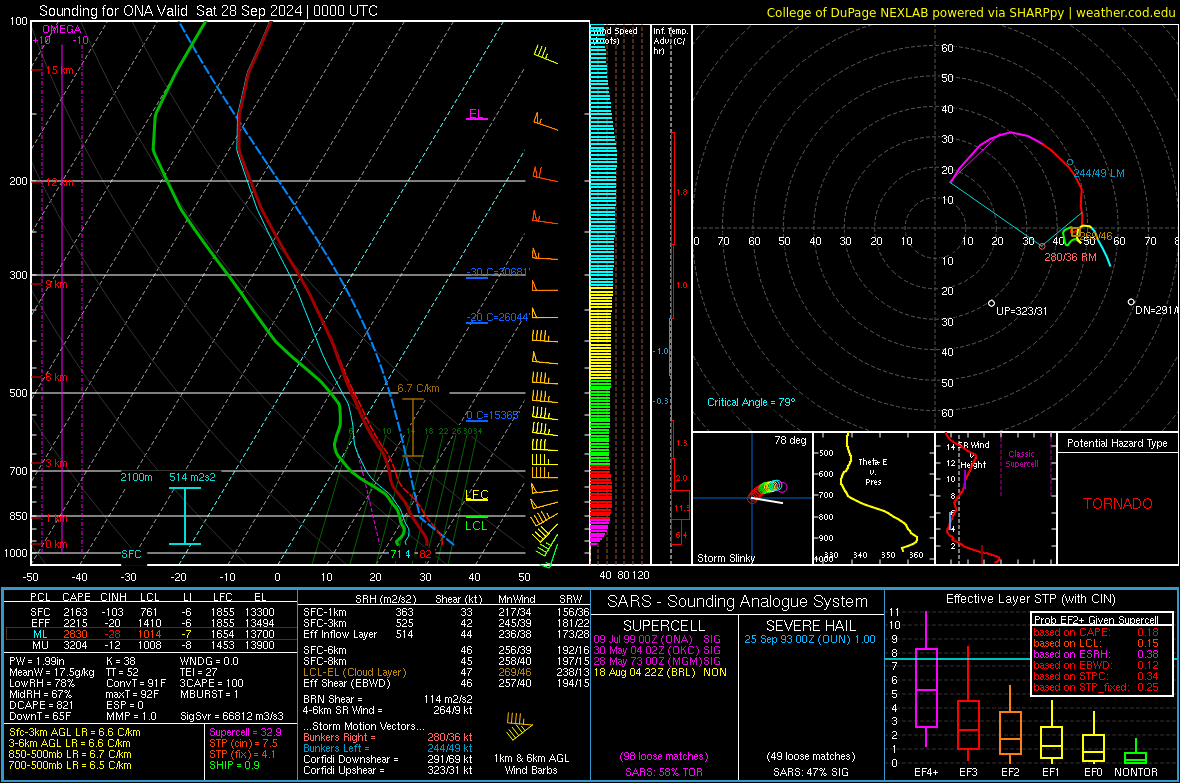Select the '25 Sep 93 00Z (OUN)' hail analogue
This screenshot has width=1180, height=783.
click(x=810, y=639)
